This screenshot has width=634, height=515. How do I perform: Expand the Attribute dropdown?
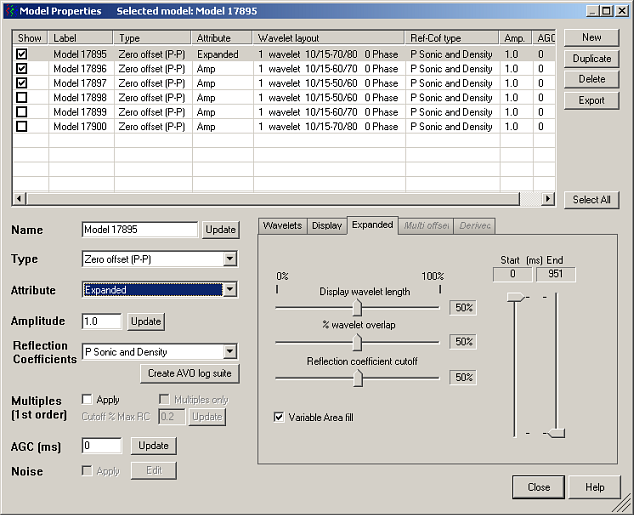pyautogui.click(x=230, y=290)
